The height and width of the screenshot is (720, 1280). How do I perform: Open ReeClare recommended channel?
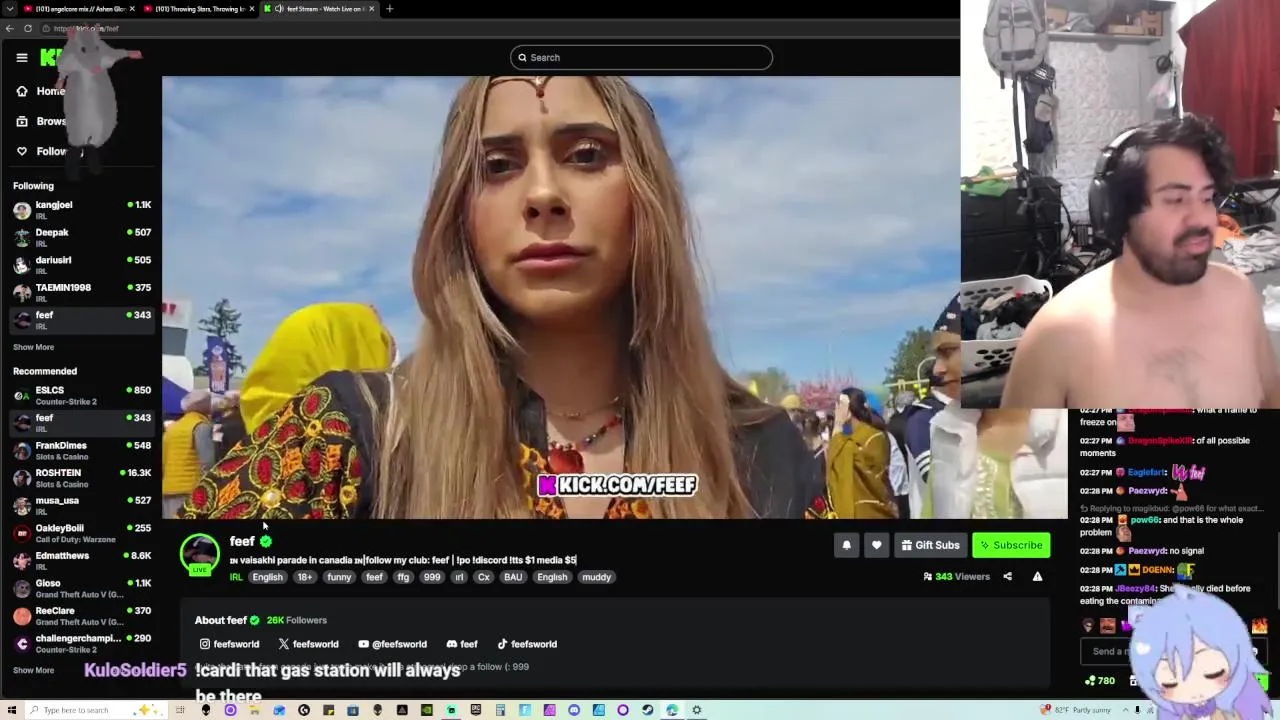click(x=82, y=615)
